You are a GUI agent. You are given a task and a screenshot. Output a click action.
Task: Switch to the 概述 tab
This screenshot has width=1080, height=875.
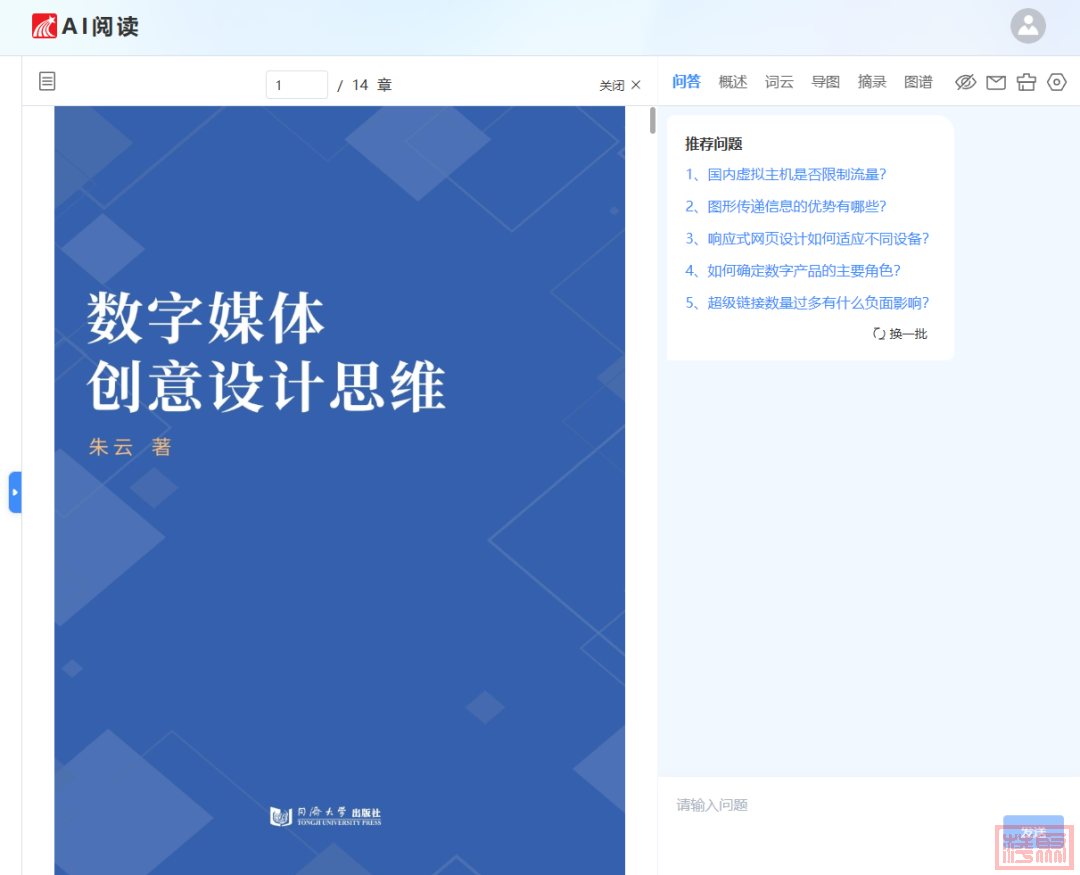click(733, 82)
